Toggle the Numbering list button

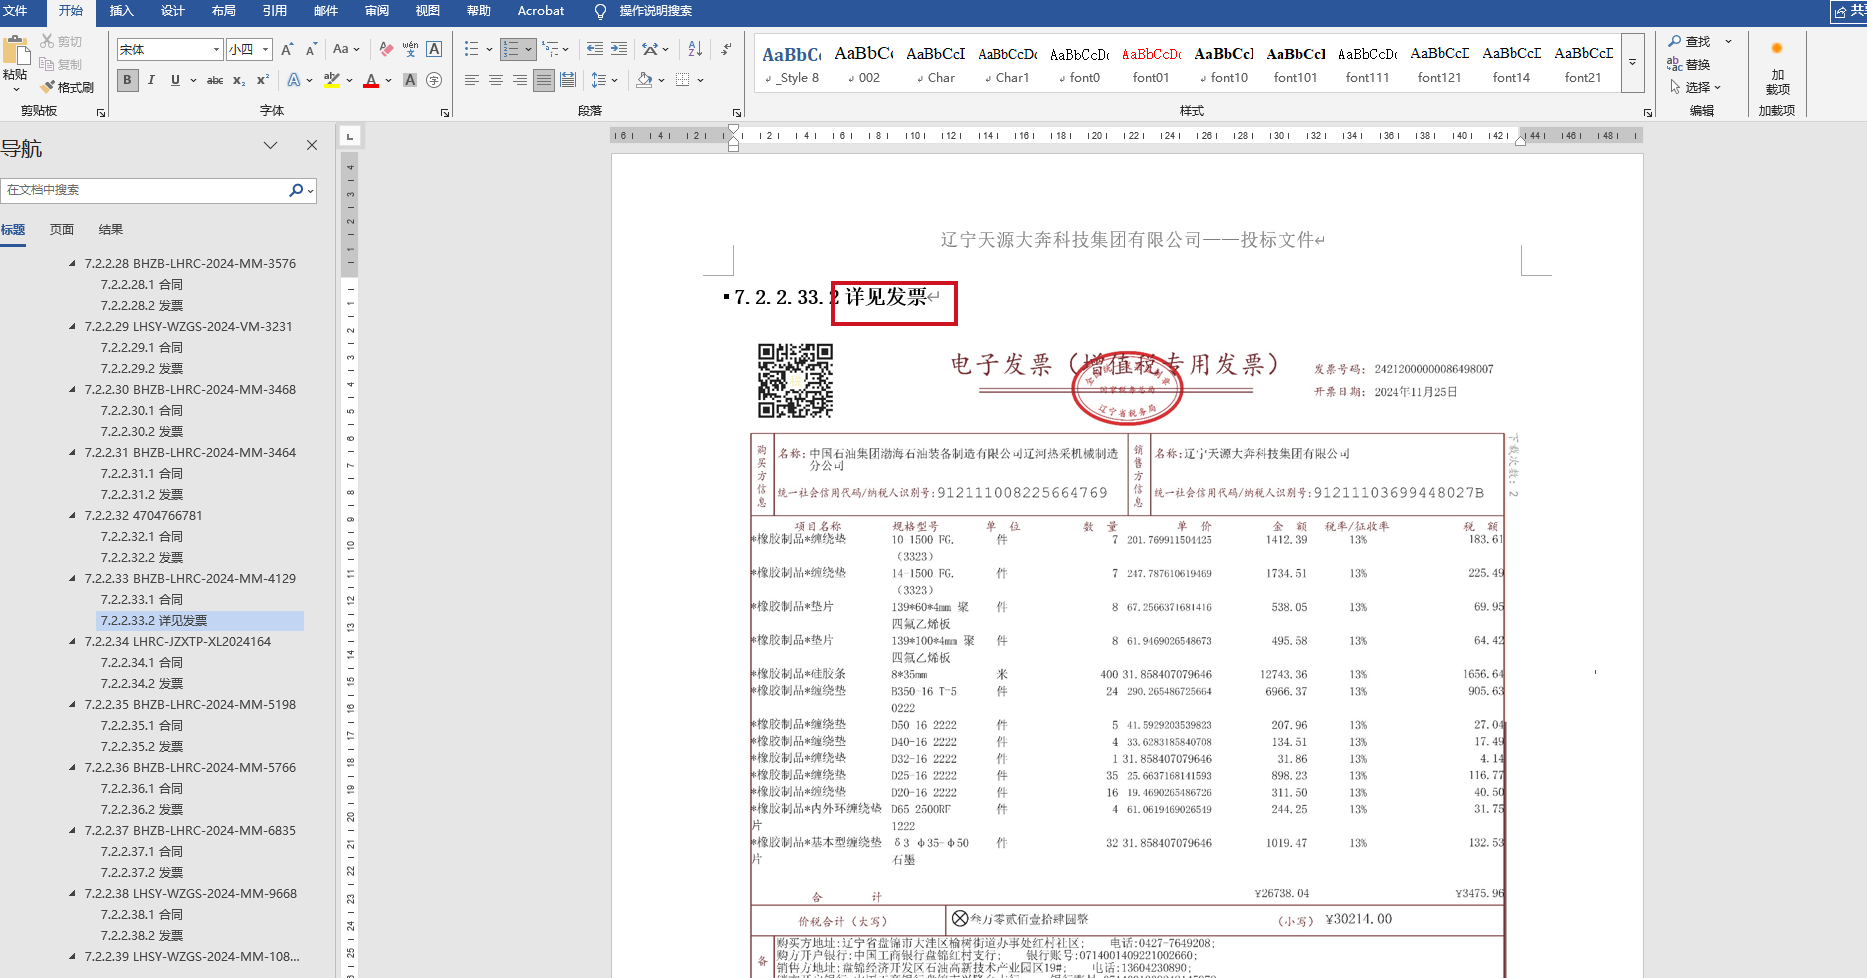pyautogui.click(x=511, y=49)
